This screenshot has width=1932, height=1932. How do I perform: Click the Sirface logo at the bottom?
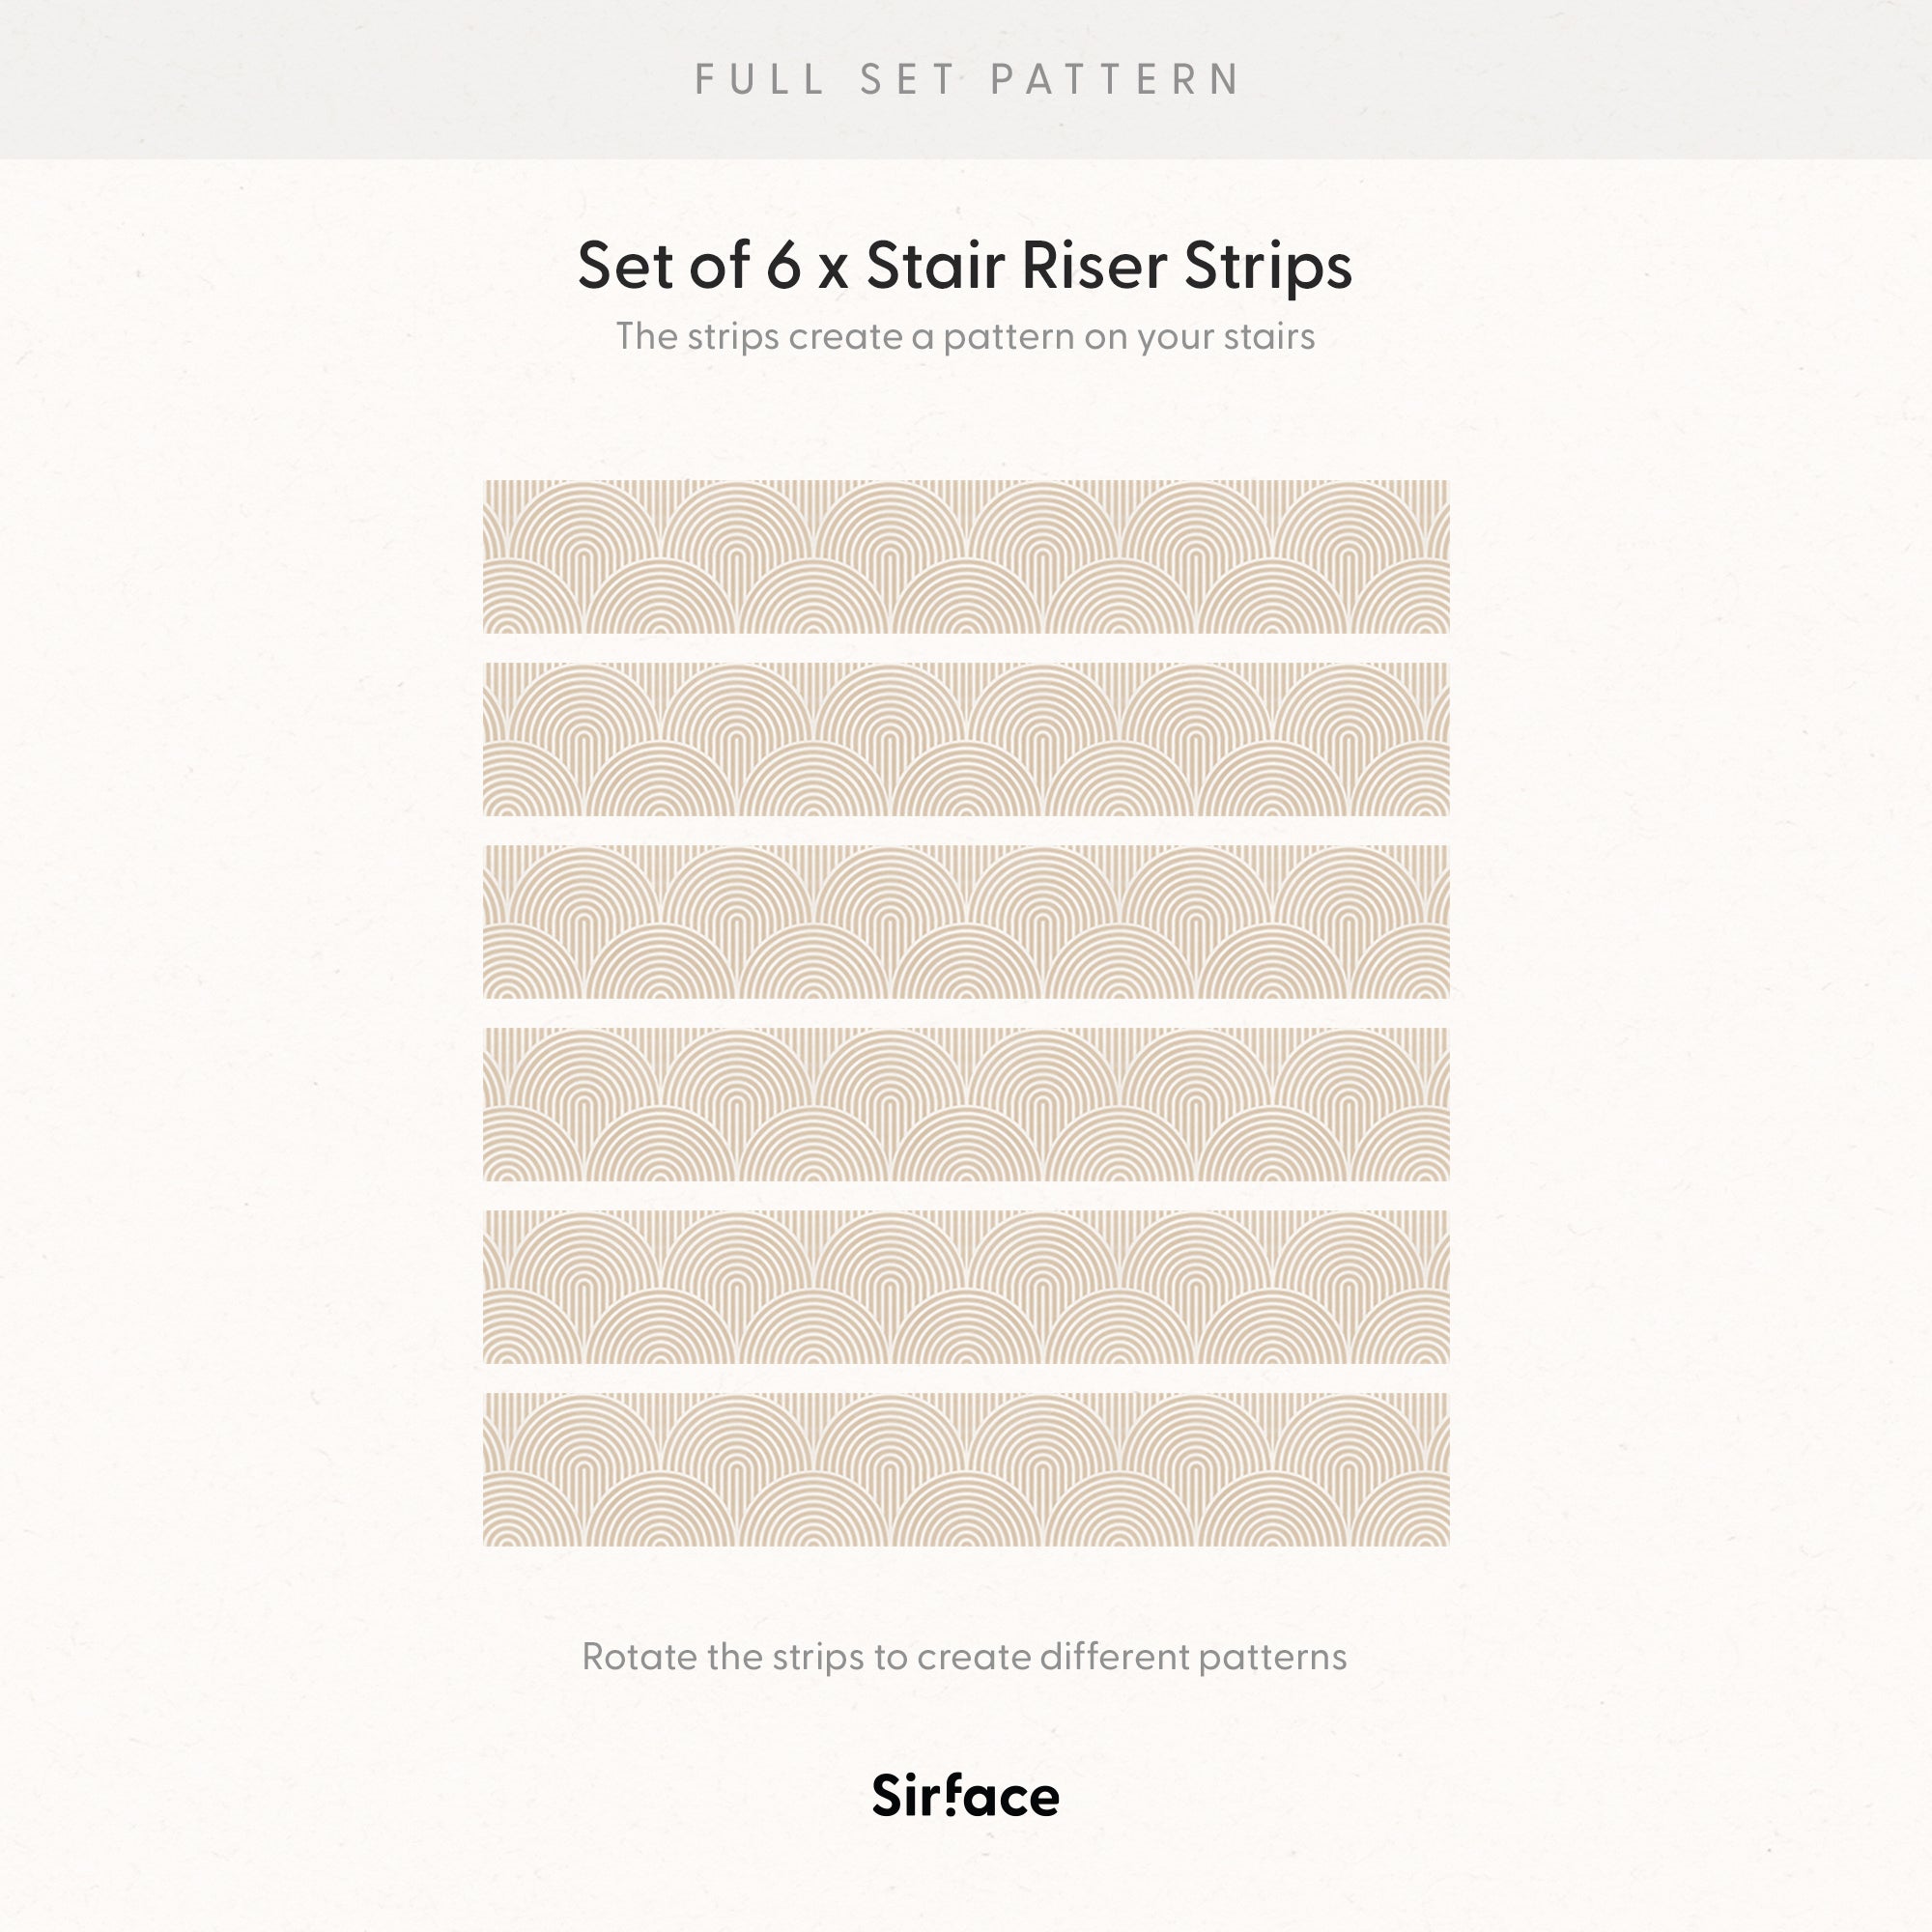pos(965,1795)
